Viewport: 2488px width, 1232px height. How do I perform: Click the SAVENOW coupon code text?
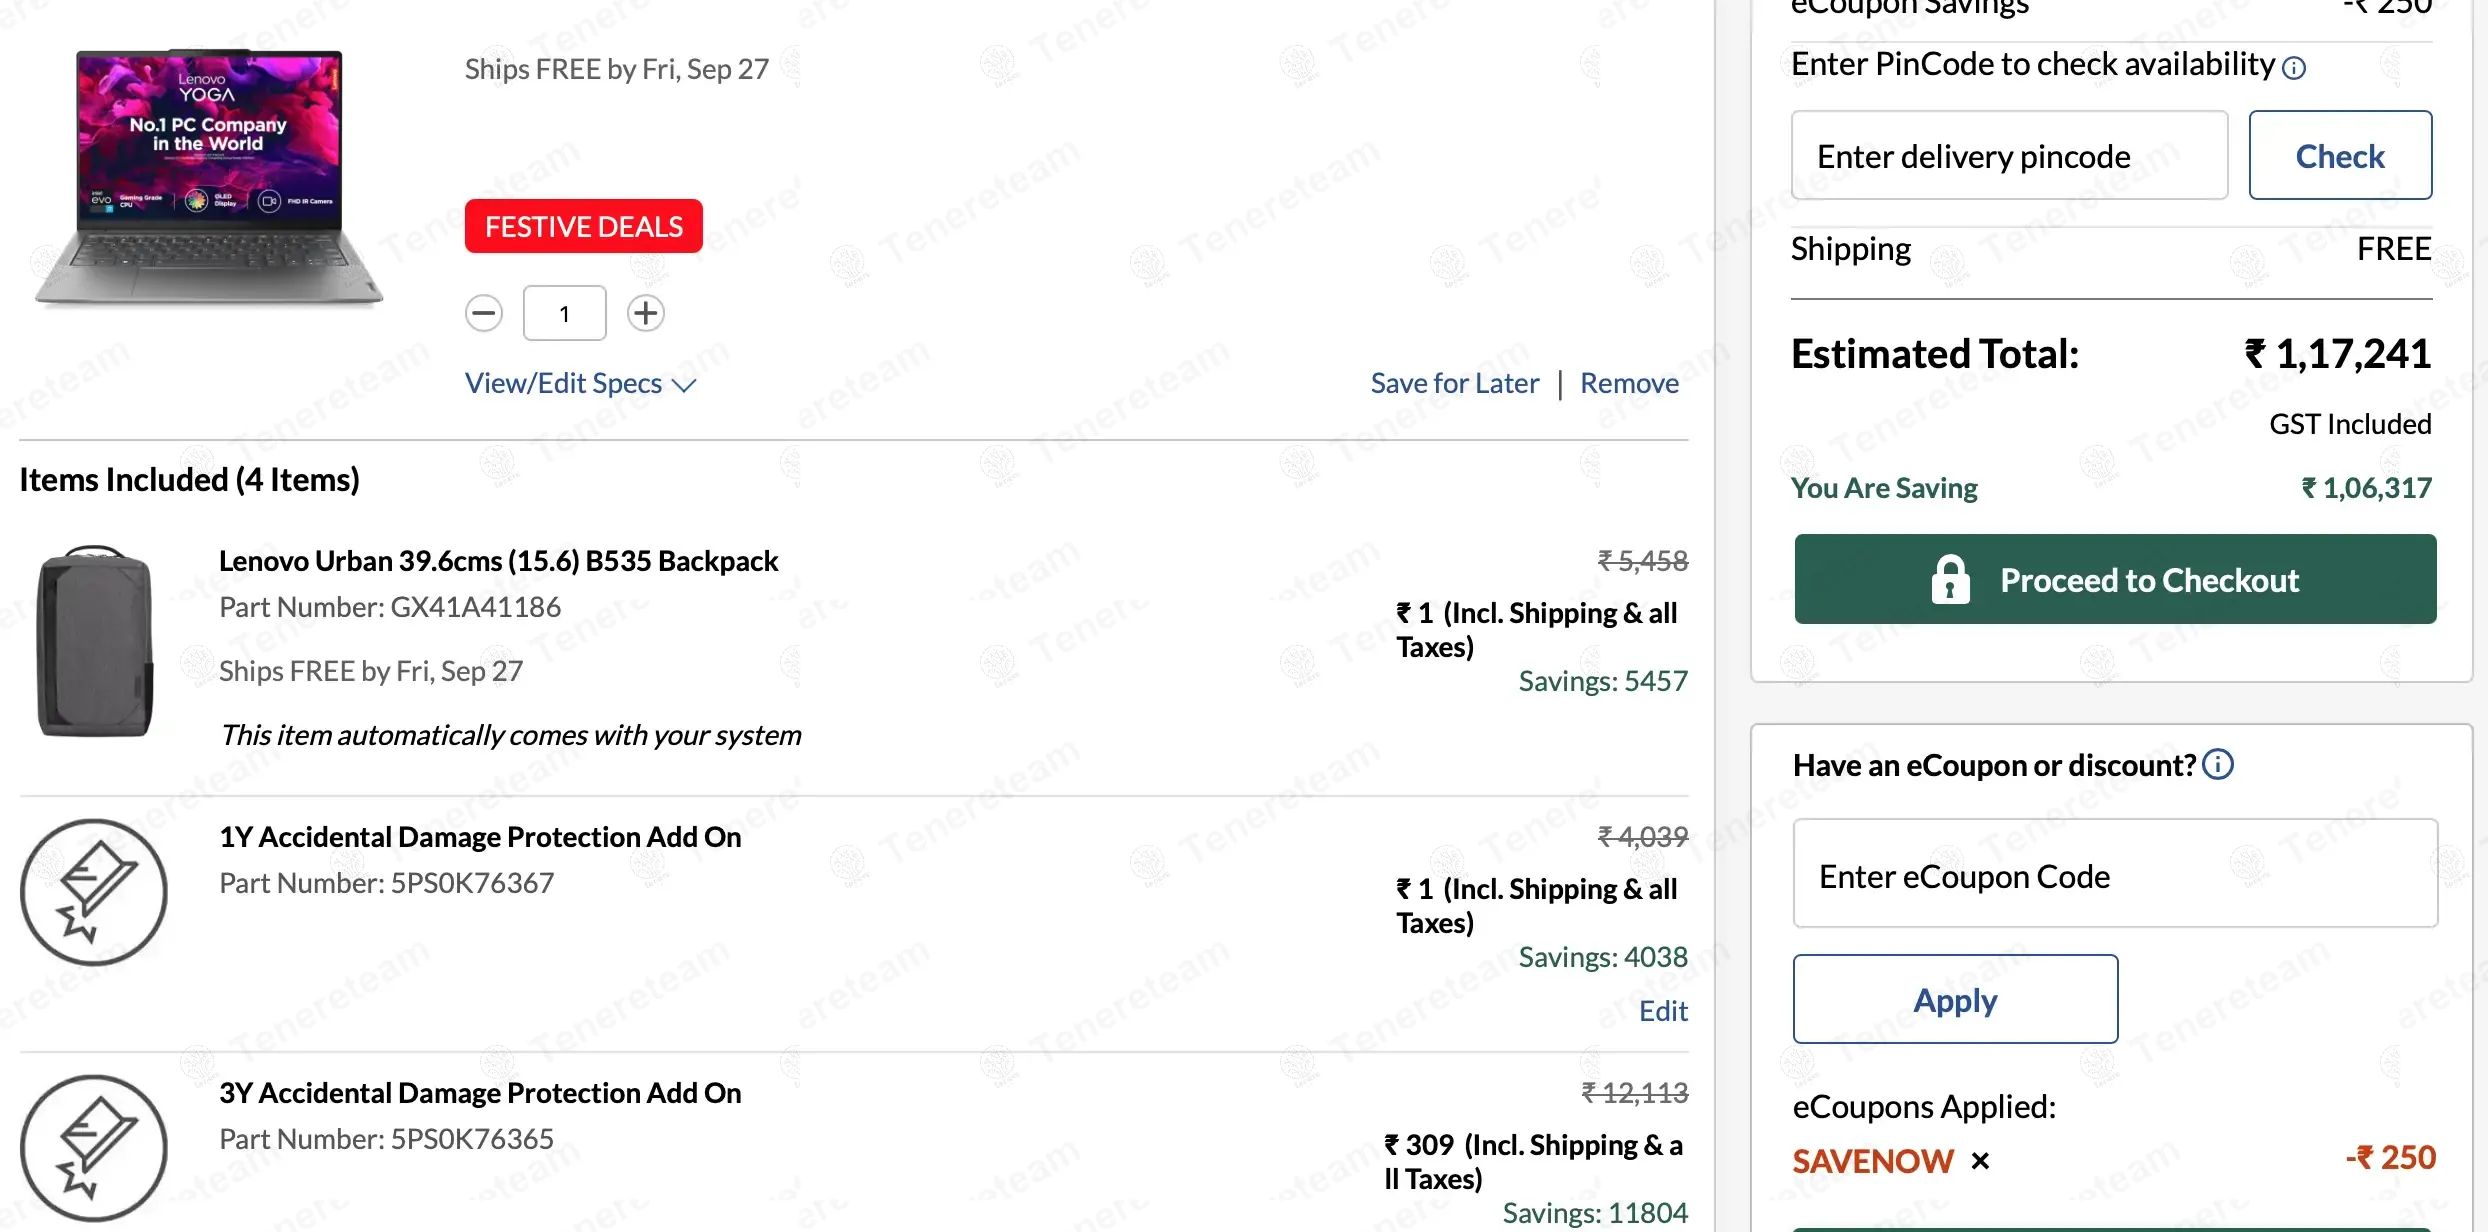pyautogui.click(x=1872, y=1161)
